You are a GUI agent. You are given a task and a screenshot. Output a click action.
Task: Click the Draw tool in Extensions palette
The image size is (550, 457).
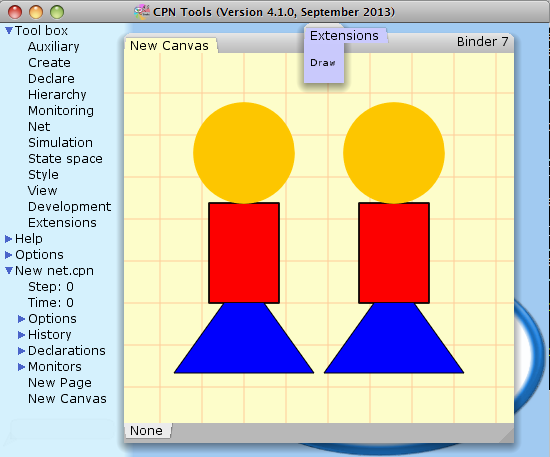coord(323,63)
